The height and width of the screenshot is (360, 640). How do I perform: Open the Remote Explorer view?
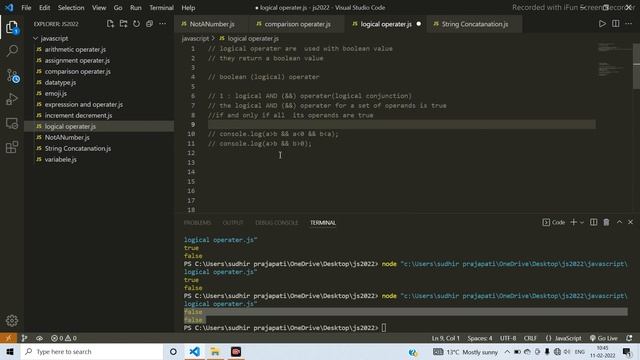click(12, 123)
